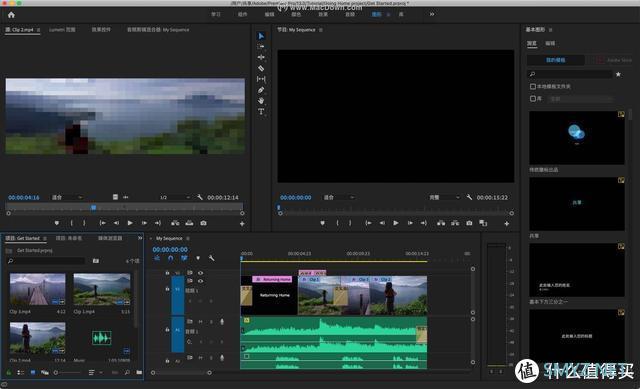
Task: Expand Project panel tab overflow chevron
Action: coord(140,238)
